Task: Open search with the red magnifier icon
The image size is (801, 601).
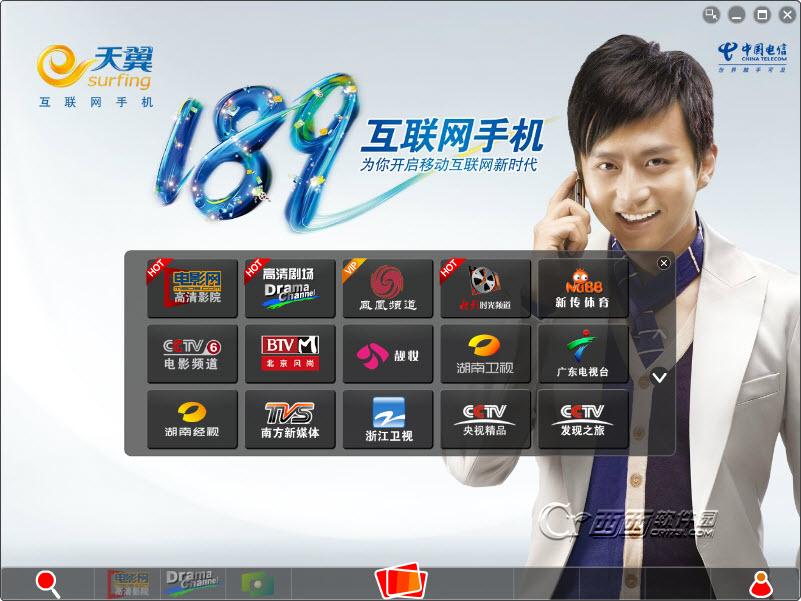Action: pyautogui.click(x=48, y=584)
